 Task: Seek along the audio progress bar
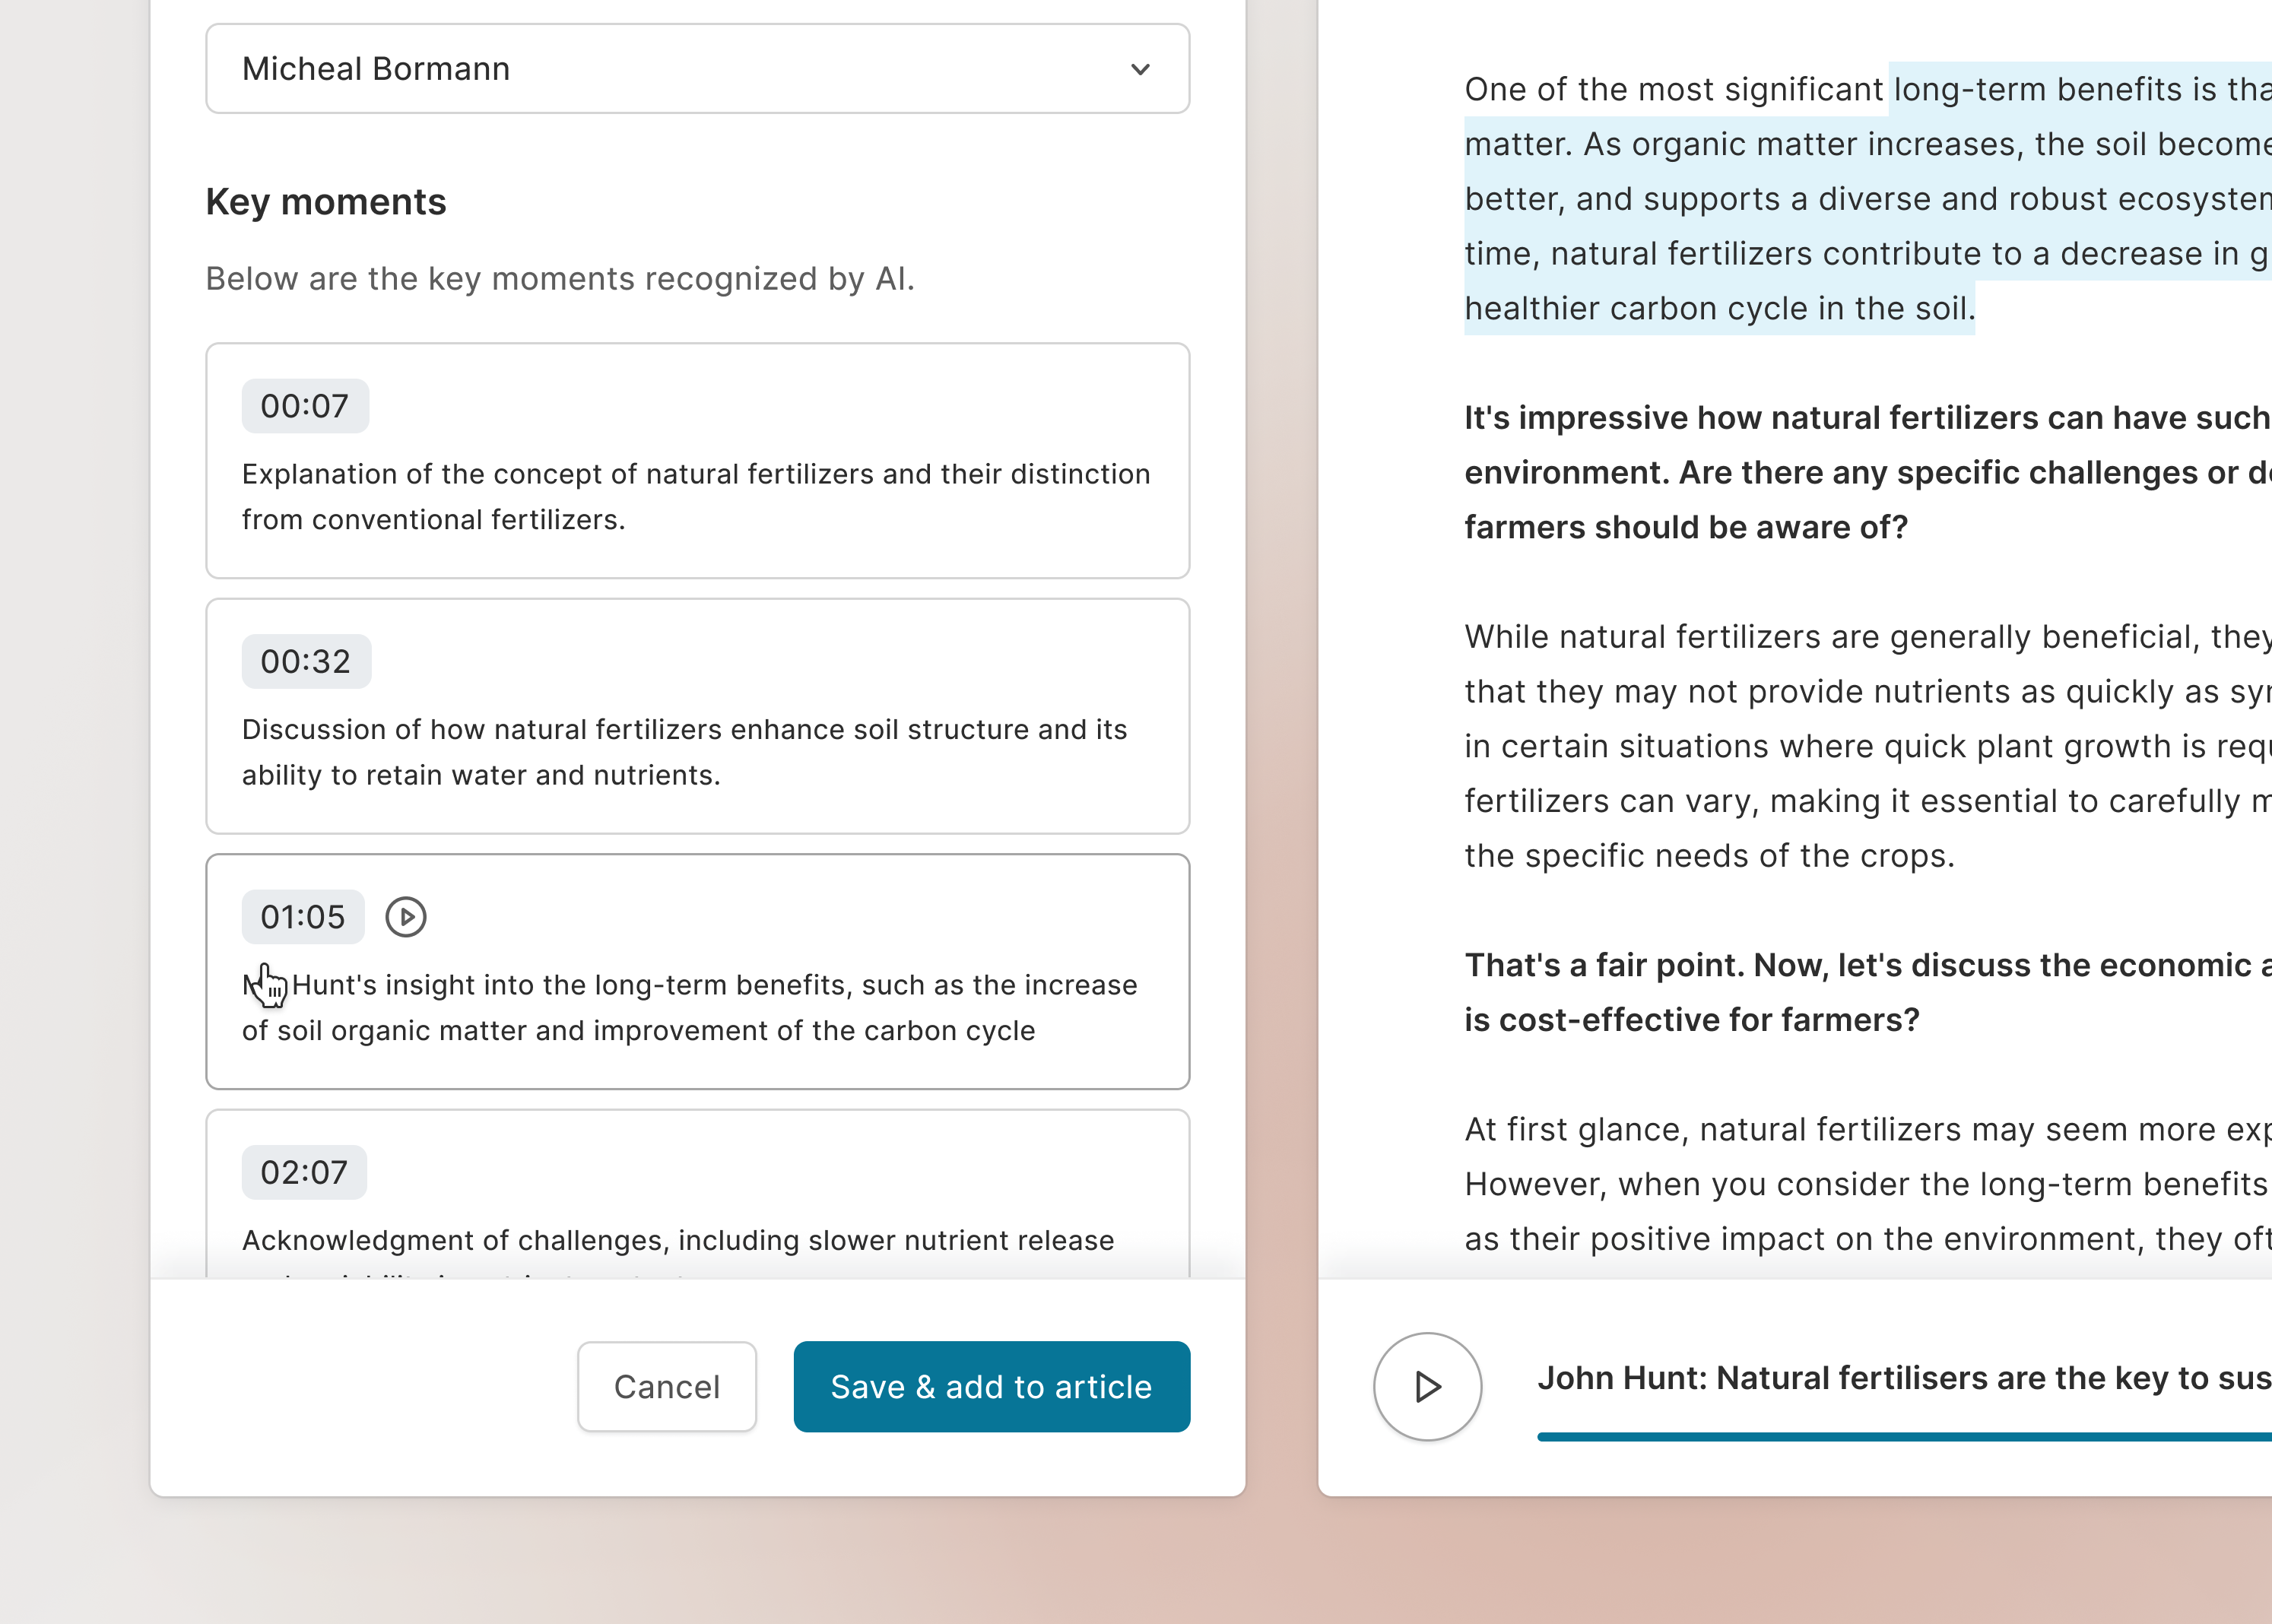[x=1900, y=1438]
